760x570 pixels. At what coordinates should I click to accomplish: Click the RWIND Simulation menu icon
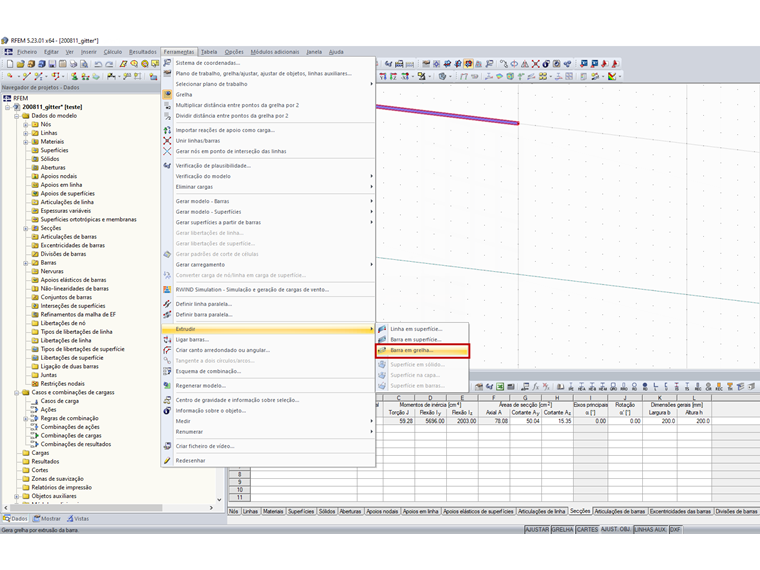click(167, 289)
